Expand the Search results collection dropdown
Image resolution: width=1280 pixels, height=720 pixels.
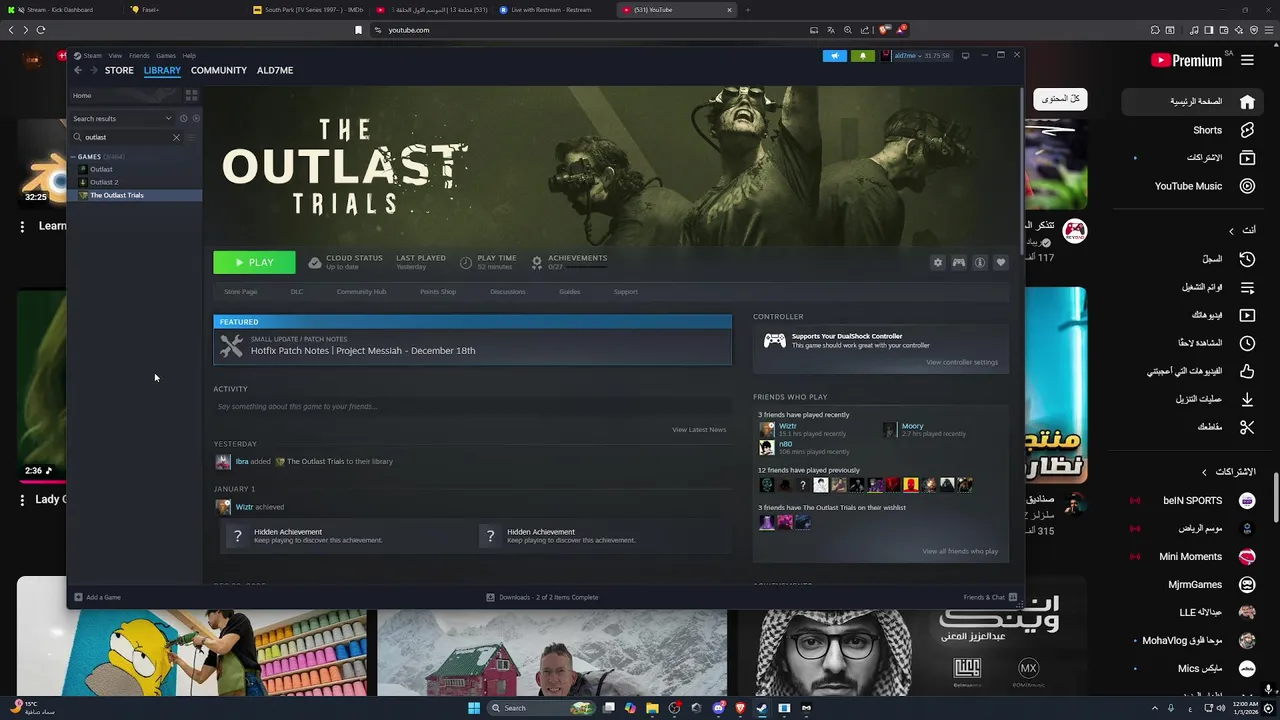point(122,118)
